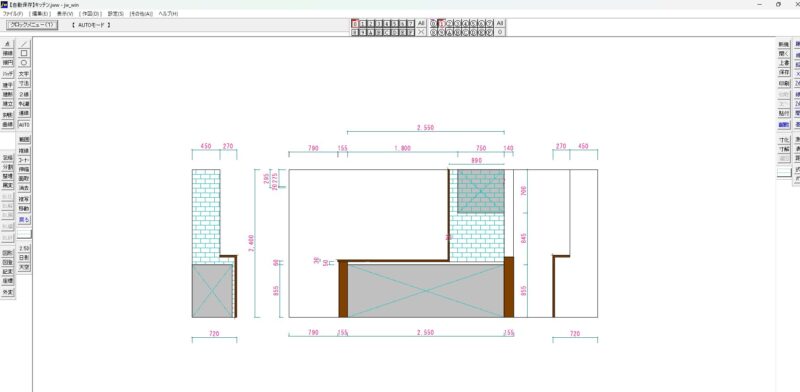Open the 2.5D view button
The width and height of the screenshot is (800, 392).
click(24, 249)
